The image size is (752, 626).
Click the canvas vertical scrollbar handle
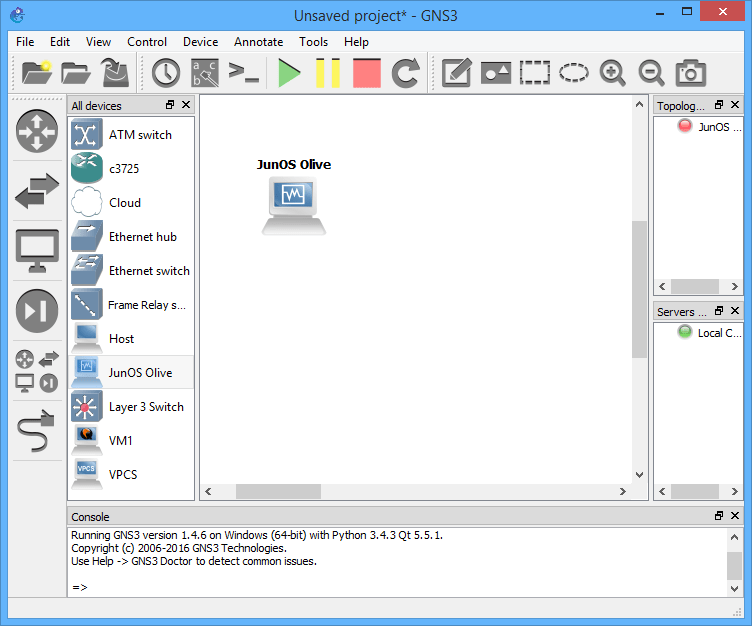[639, 288]
